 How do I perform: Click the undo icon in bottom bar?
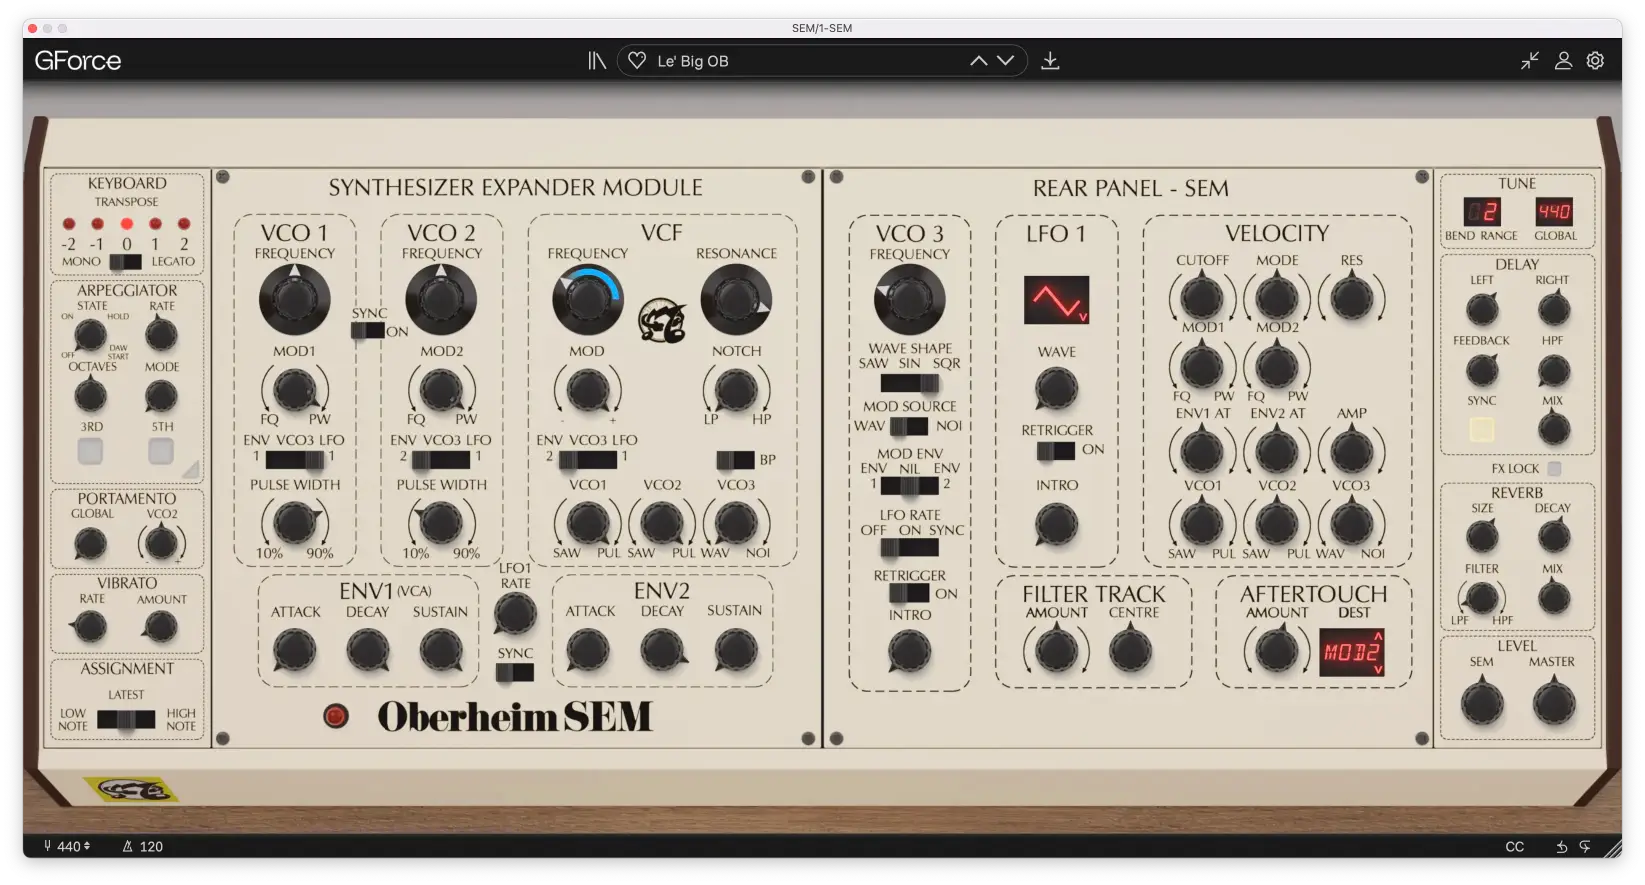pos(1562,847)
